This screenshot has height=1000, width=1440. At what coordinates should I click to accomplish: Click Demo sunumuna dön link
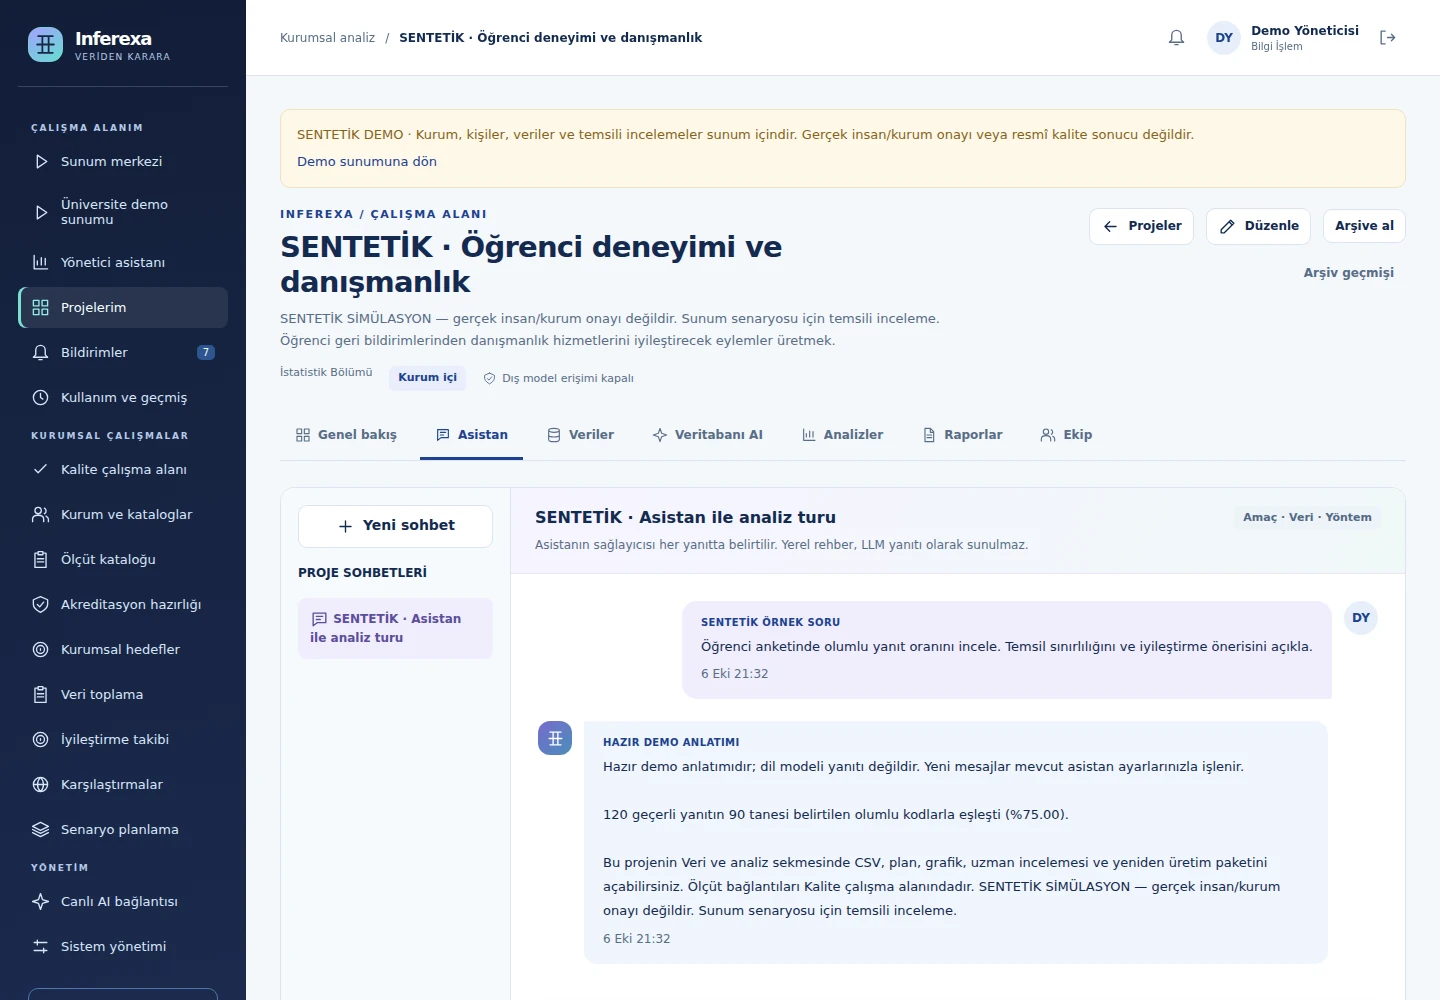367,162
